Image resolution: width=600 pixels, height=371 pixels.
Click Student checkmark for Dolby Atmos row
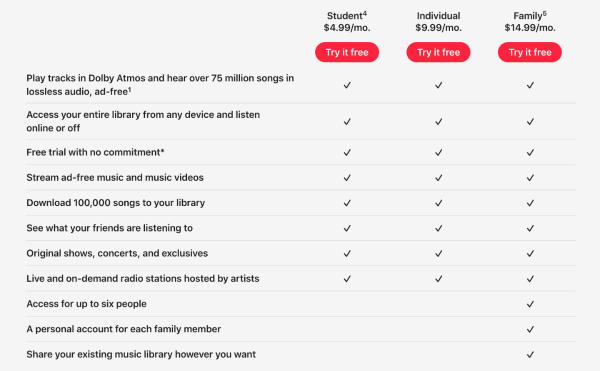click(x=347, y=85)
